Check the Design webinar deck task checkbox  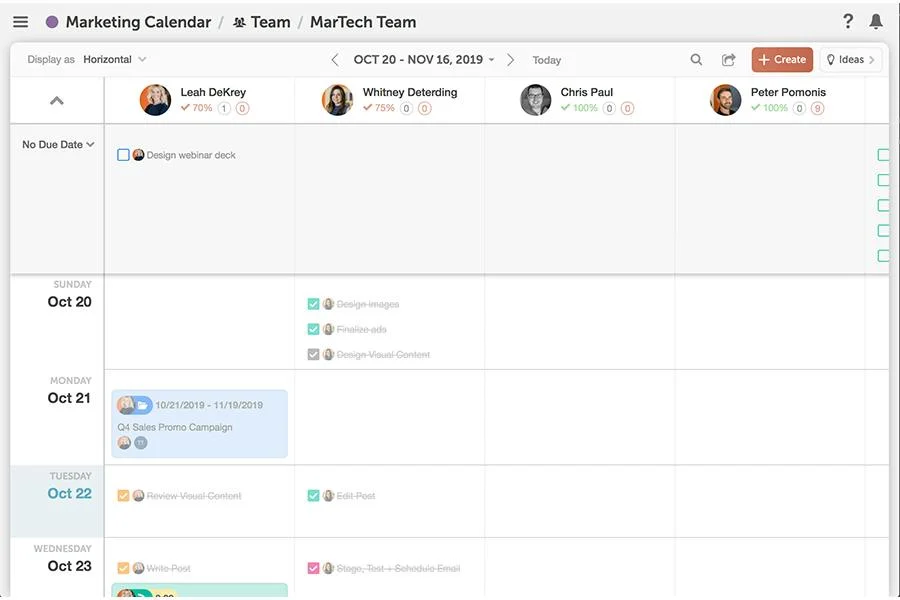pos(123,155)
